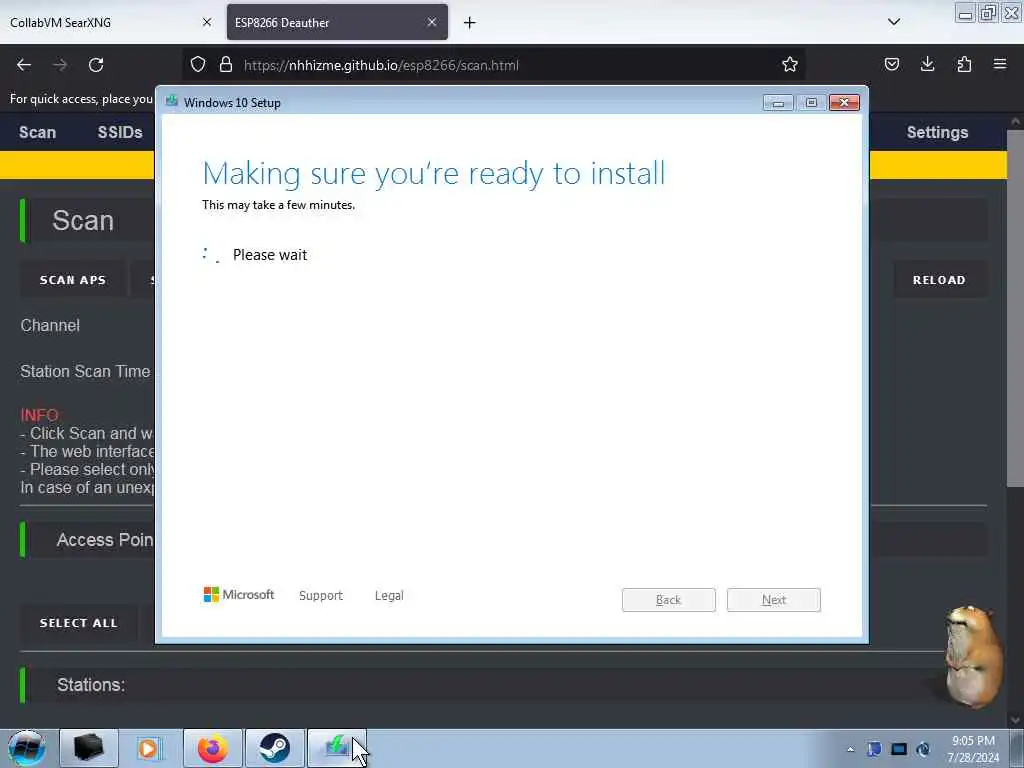
Task: Click the "Stations:" heading
Action: (x=91, y=684)
